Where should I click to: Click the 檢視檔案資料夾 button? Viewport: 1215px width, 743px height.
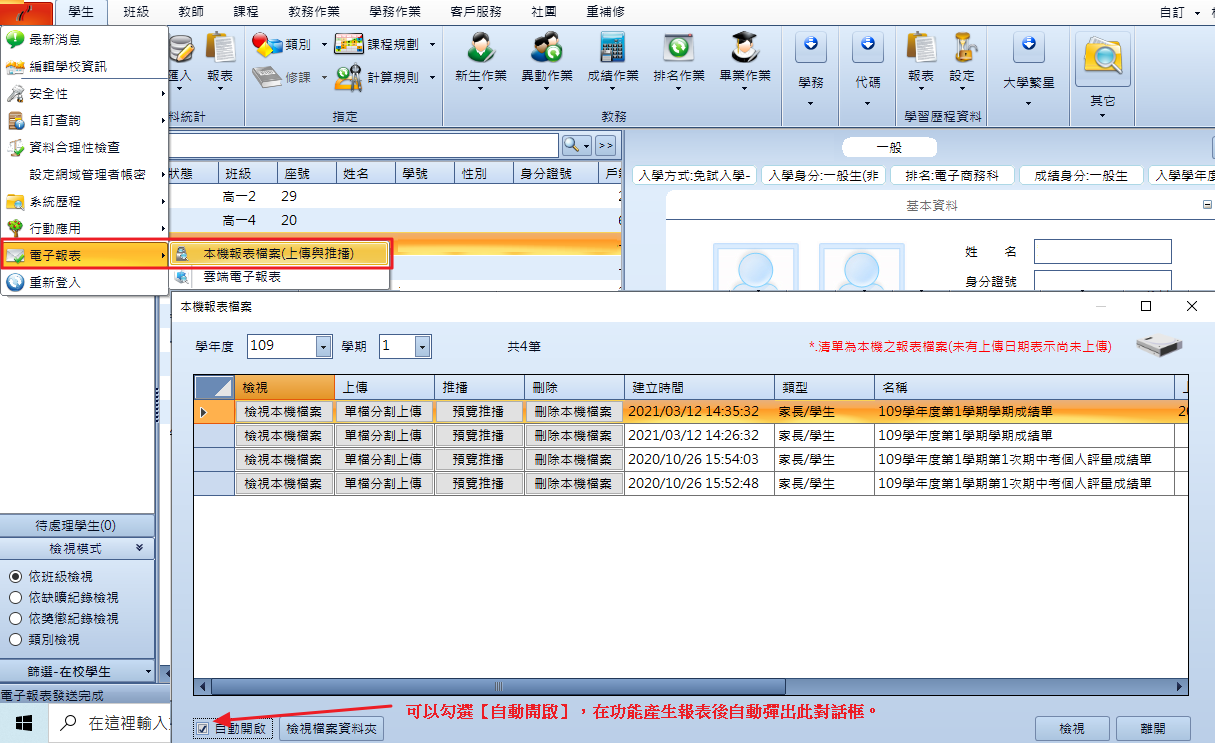pyautogui.click(x=331, y=729)
